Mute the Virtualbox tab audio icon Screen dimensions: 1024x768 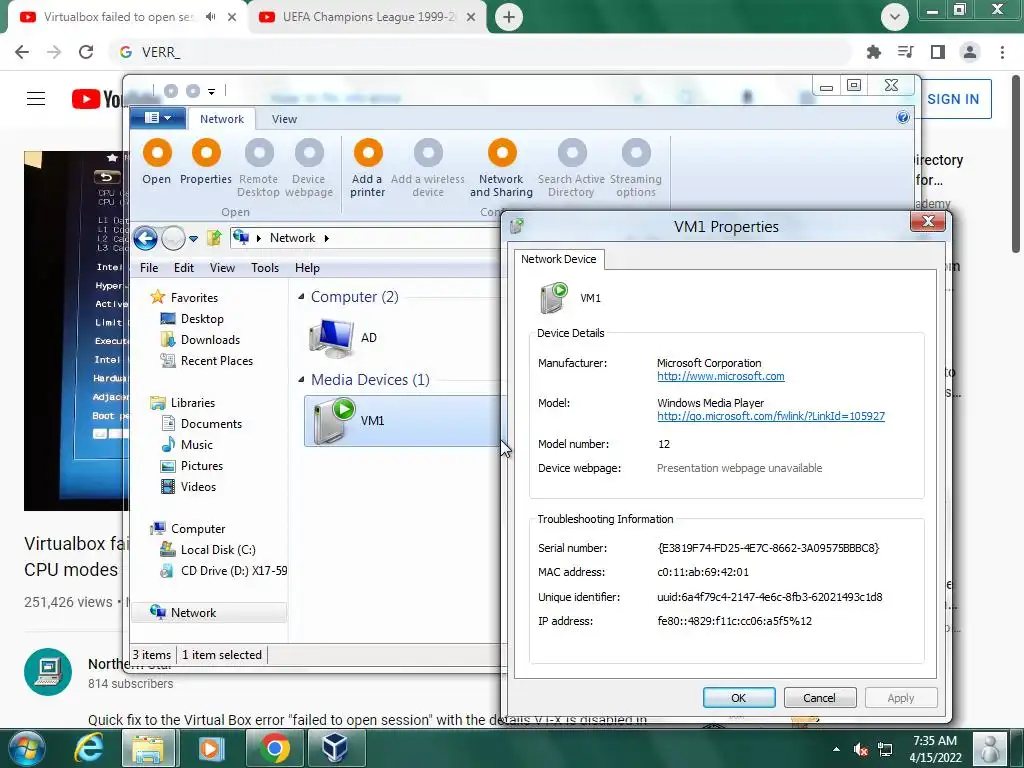pyautogui.click(x=210, y=17)
